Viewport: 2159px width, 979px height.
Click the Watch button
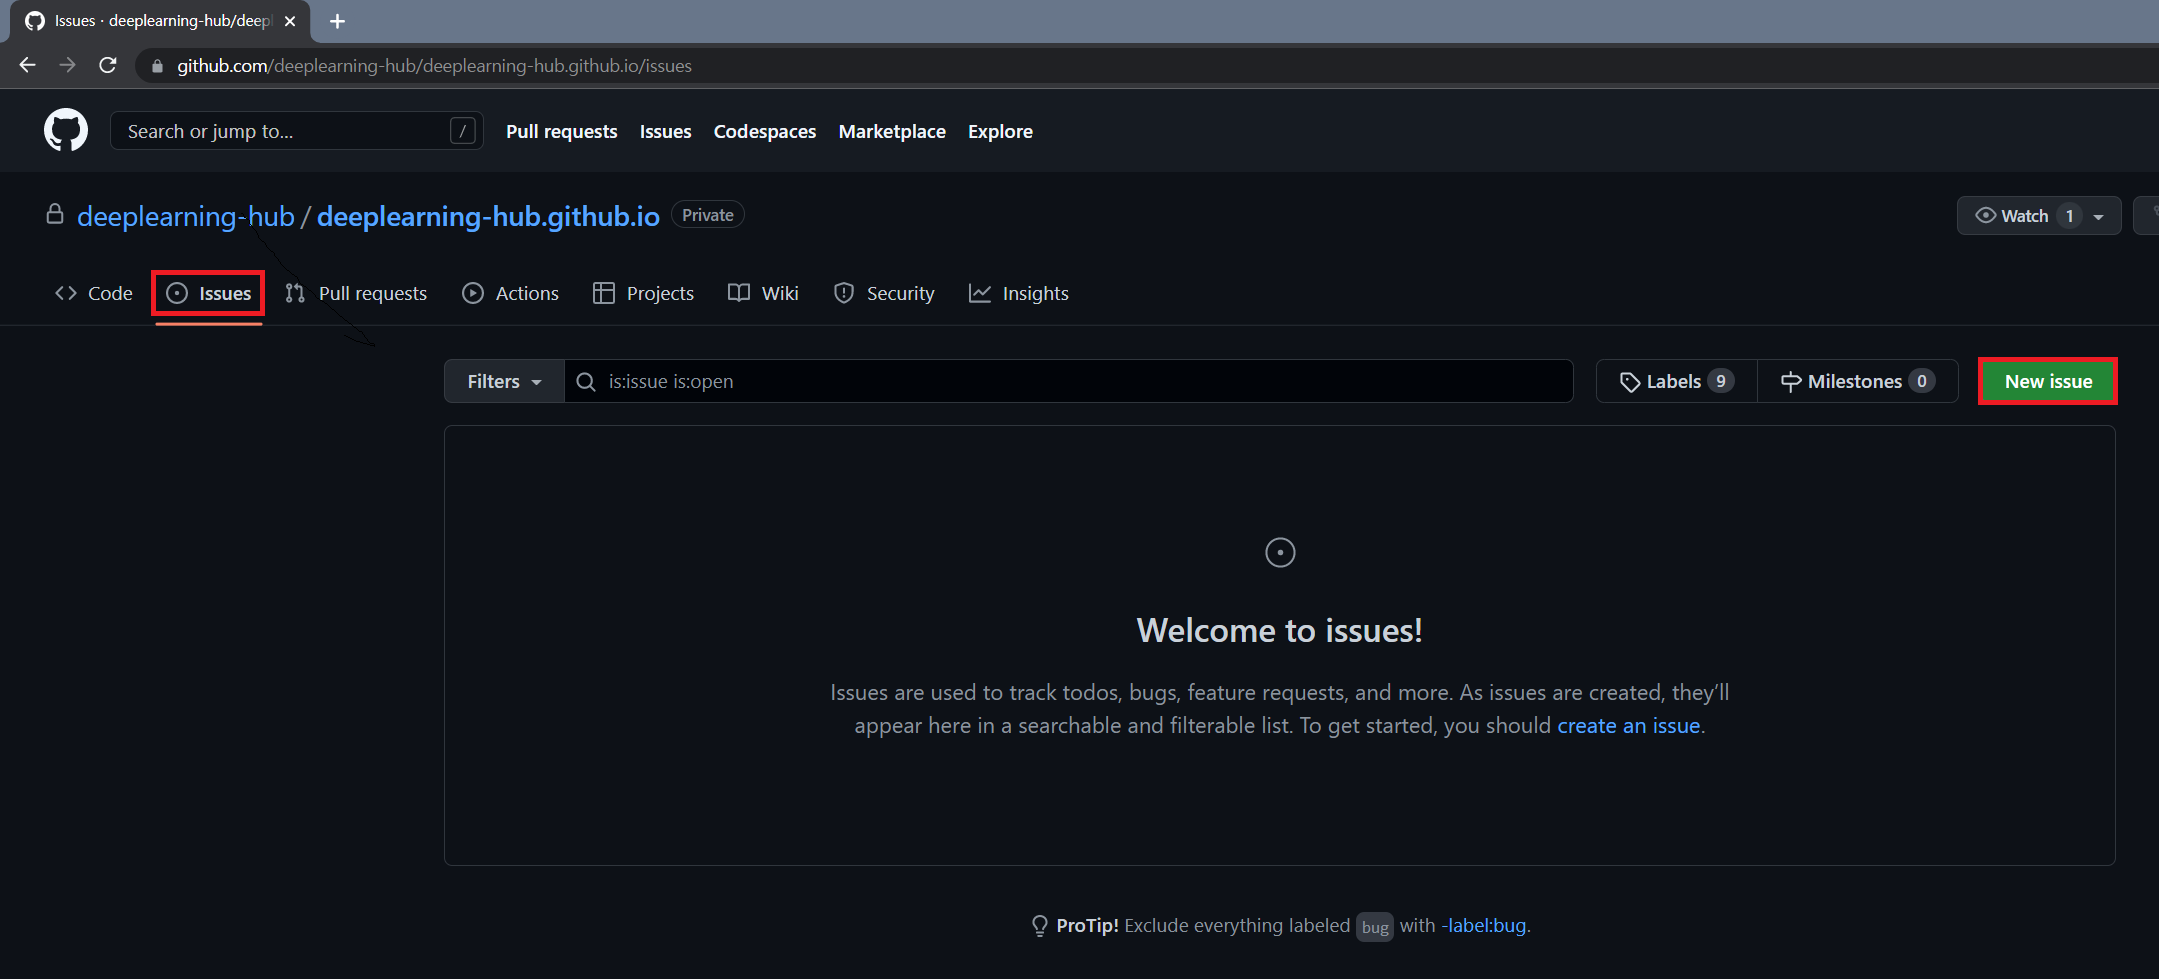(x=2038, y=216)
